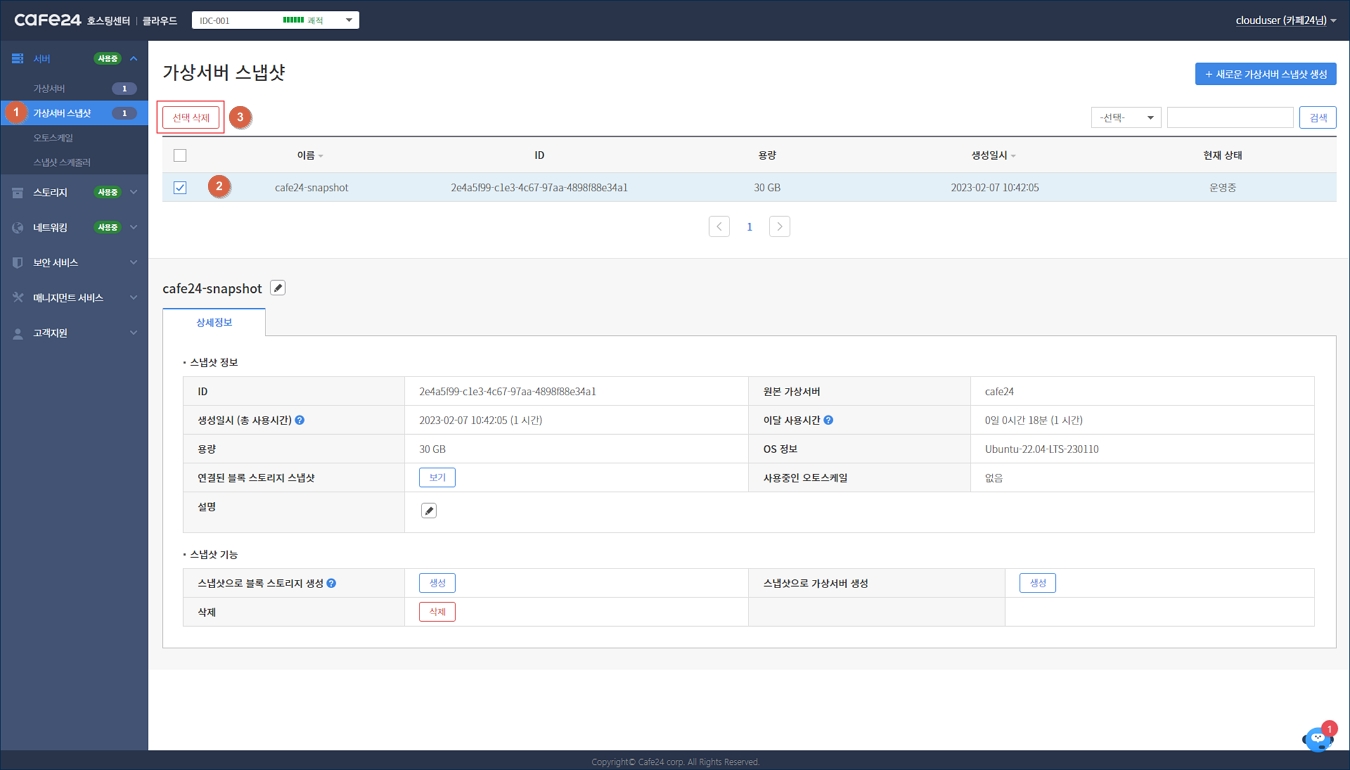This screenshot has width=1350, height=770.
Task: Go to the next page arrow in pagination
Action: click(779, 227)
